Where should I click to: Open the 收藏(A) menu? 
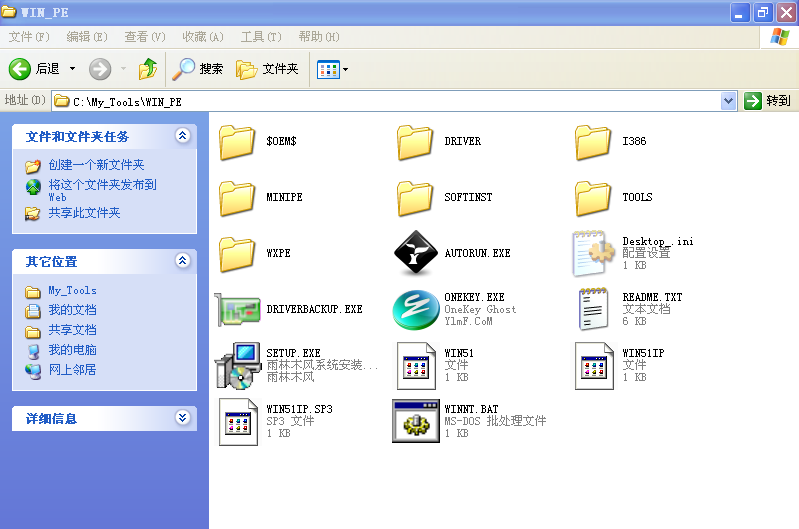tap(203, 37)
